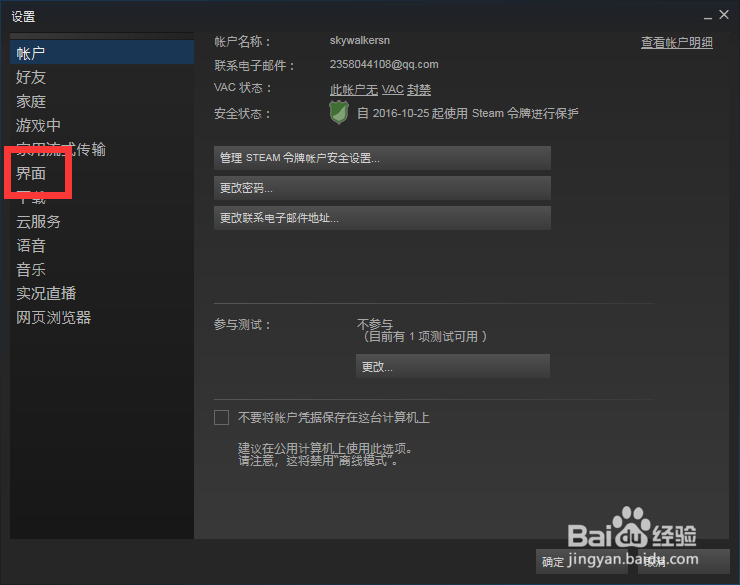Select the 帐户 settings category
This screenshot has height=585, width=740.
pos(101,53)
